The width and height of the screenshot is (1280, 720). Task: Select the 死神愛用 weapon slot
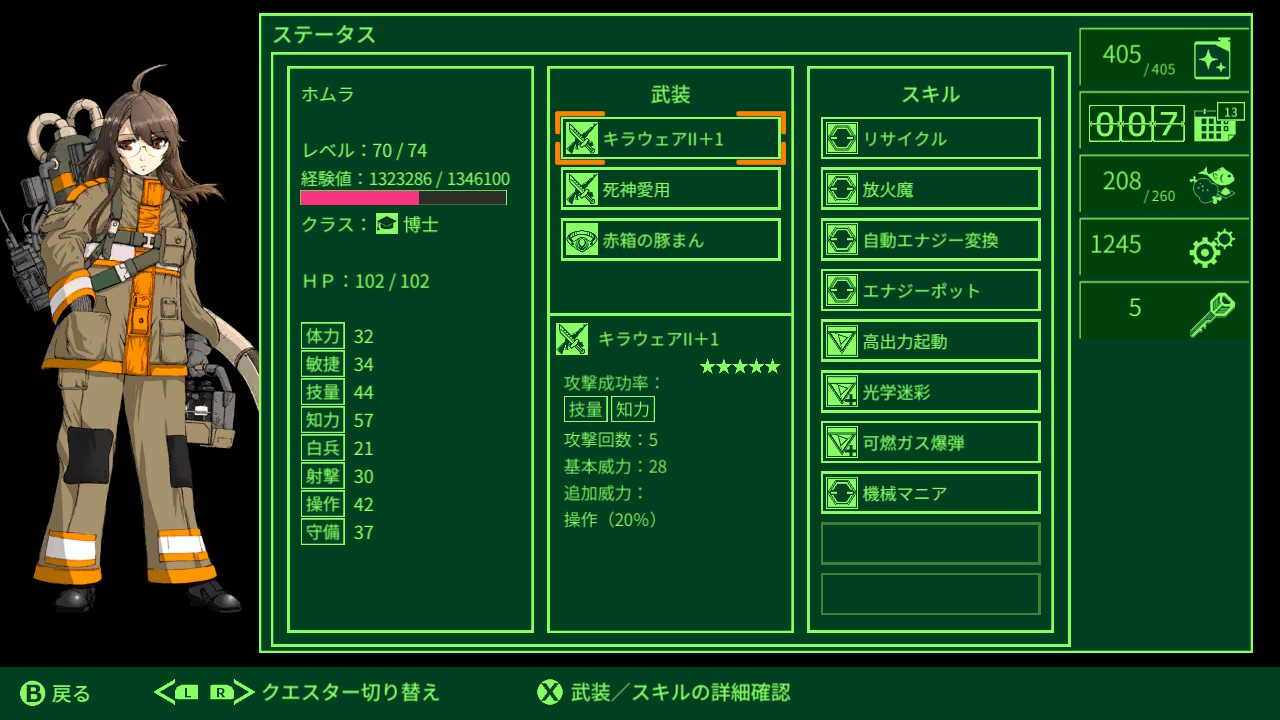[670, 188]
